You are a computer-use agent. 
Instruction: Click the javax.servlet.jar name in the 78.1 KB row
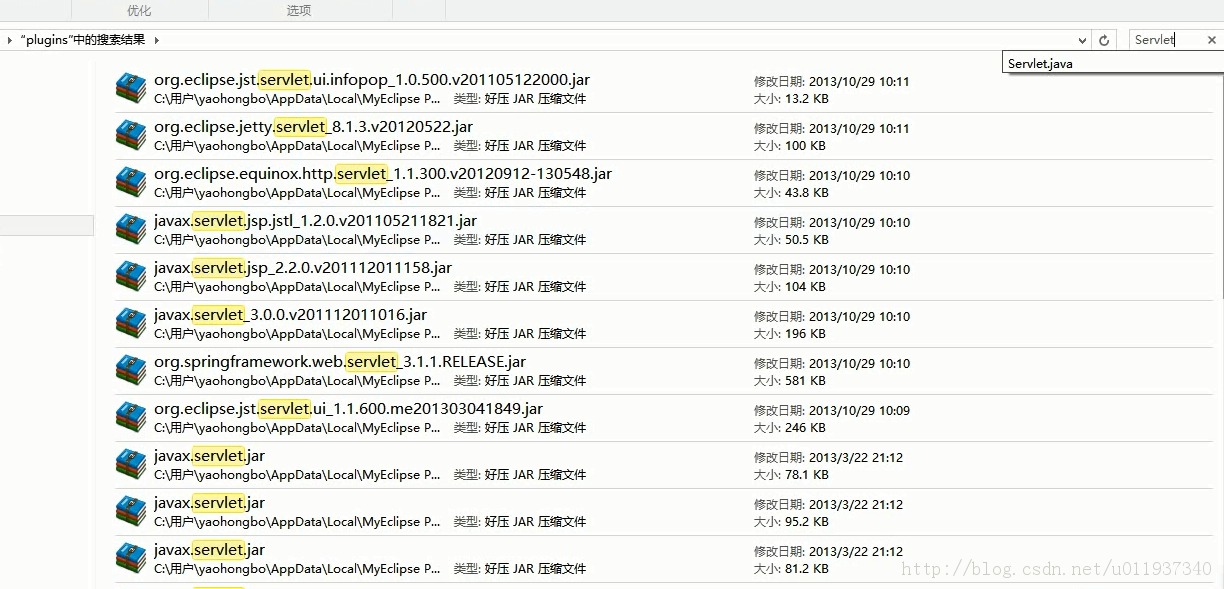[210, 455]
